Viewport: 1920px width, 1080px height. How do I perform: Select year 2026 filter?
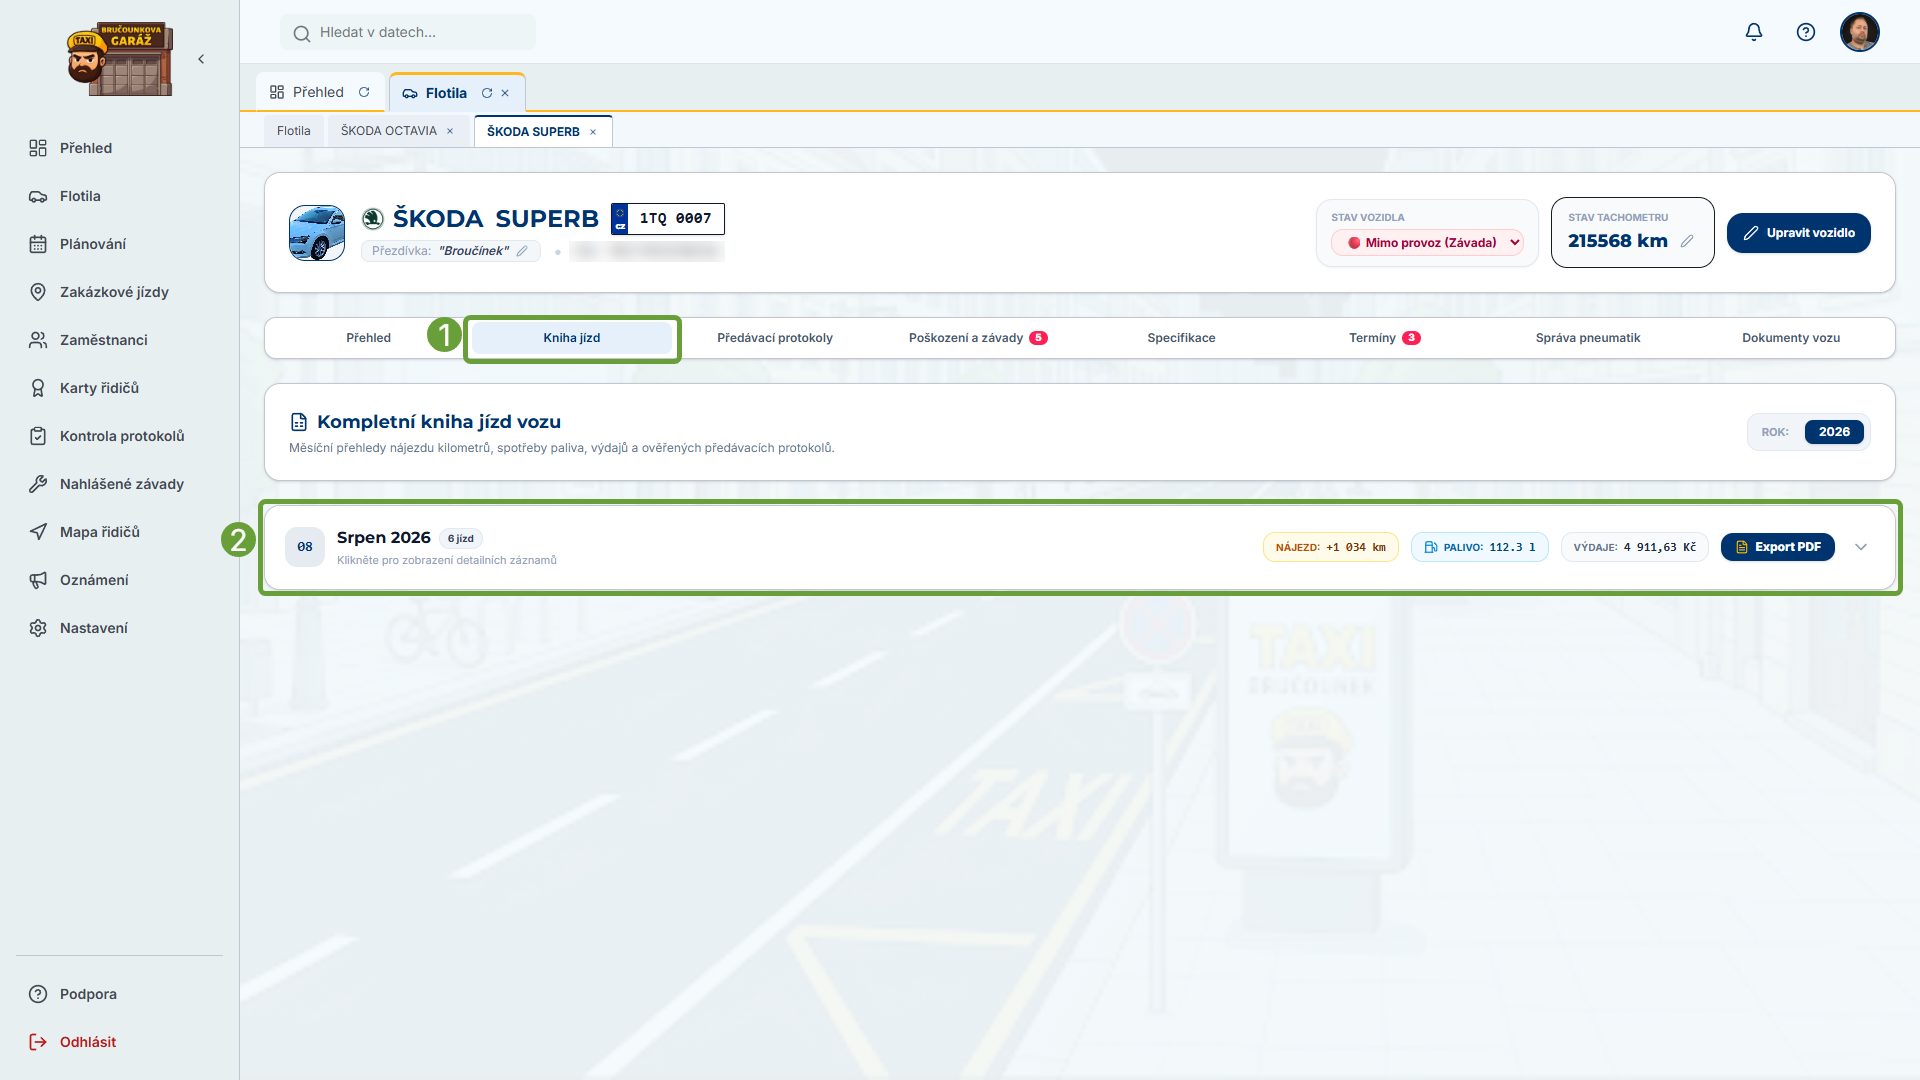pos(1834,432)
